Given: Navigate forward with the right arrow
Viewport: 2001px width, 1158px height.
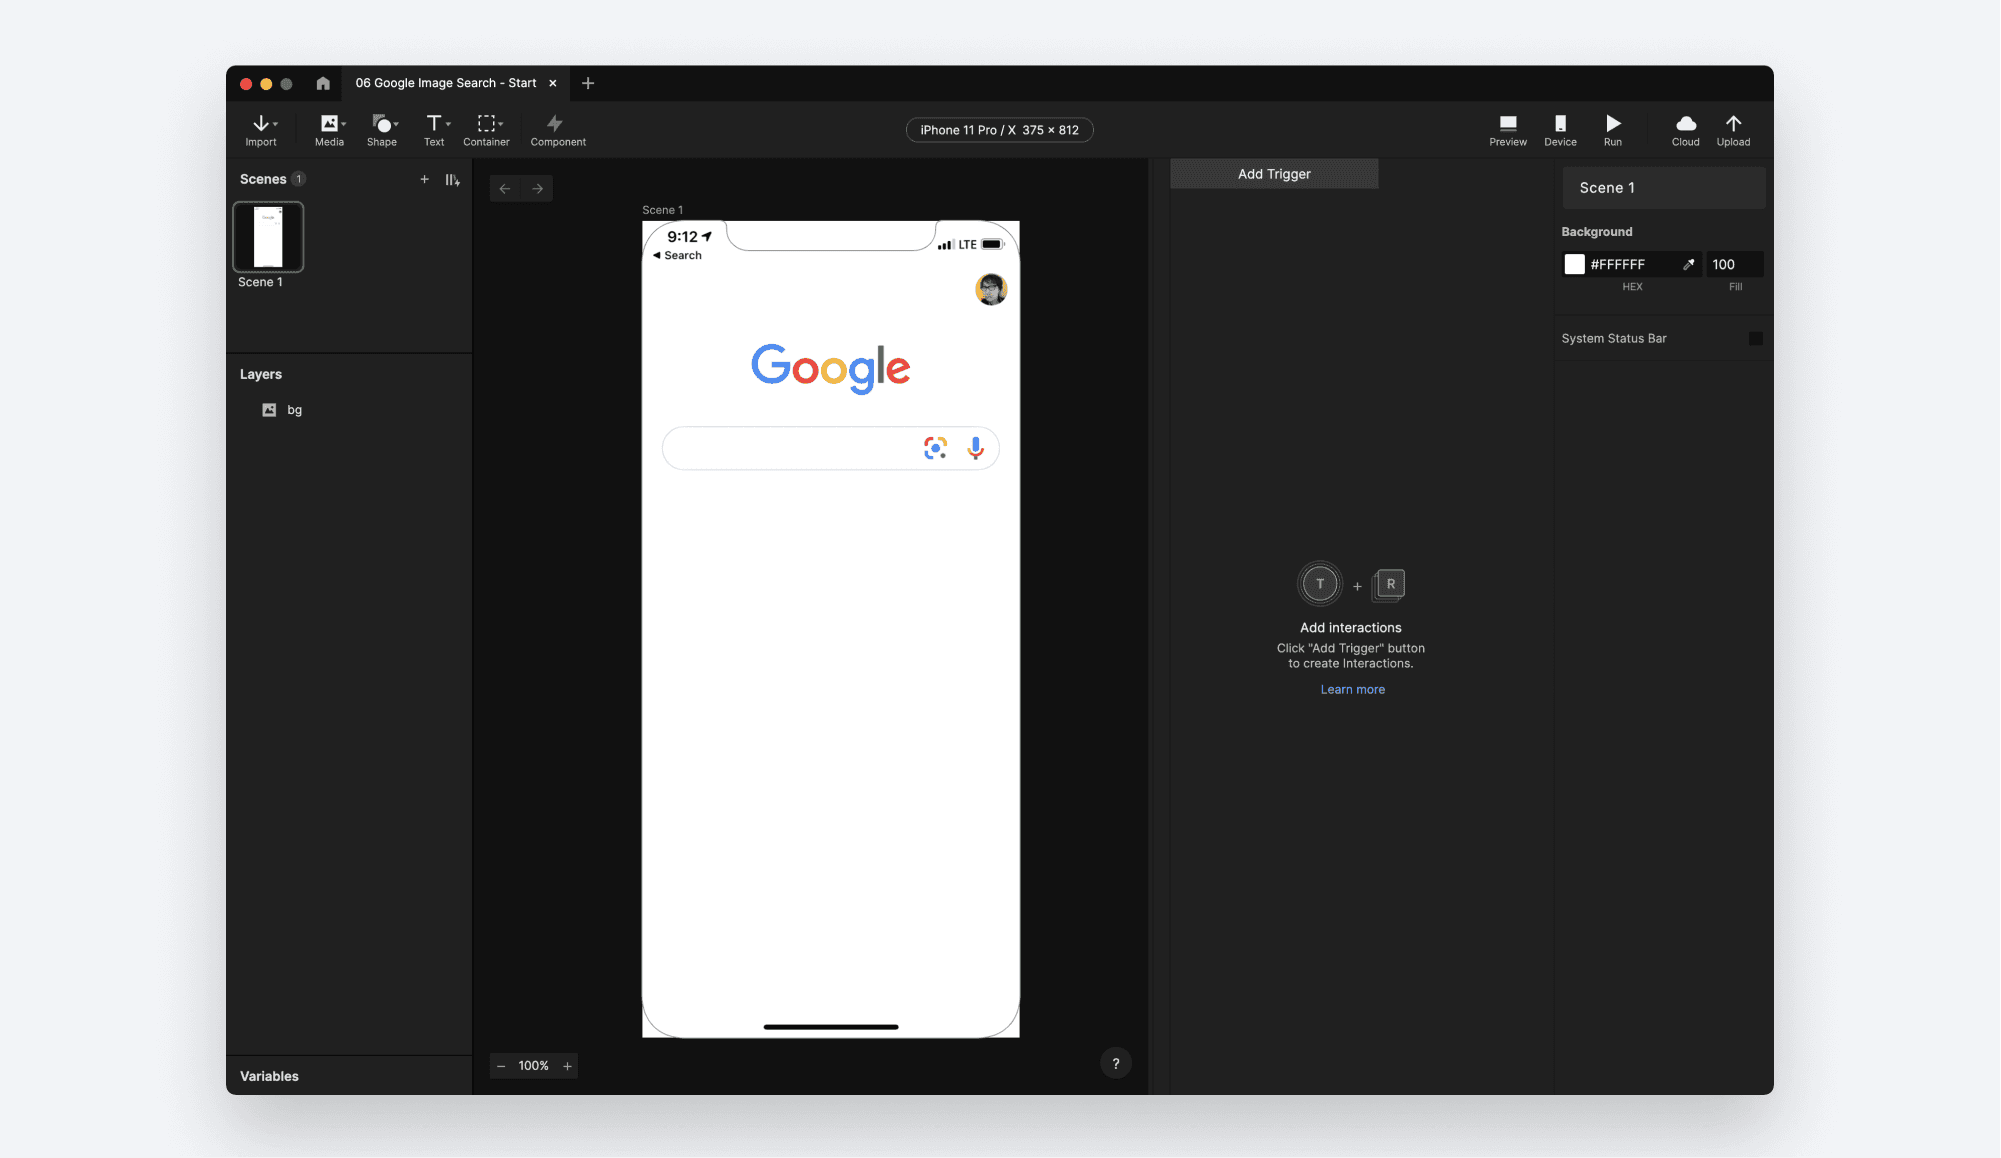Looking at the screenshot, I should pyautogui.click(x=537, y=188).
